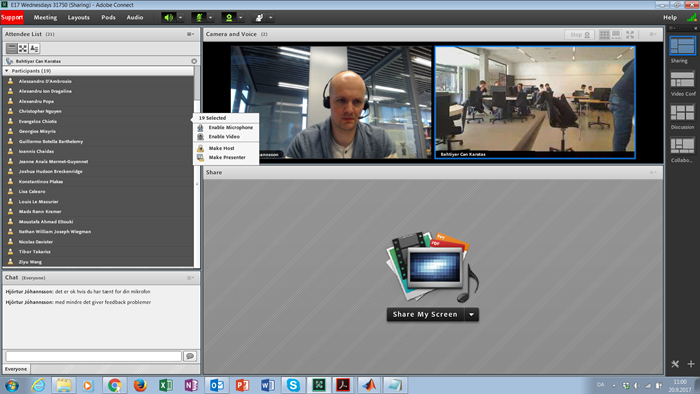Screen dimensions: 700x394
Task: Open webcam options dropdown arrow
Action: (x=241, y=18)
